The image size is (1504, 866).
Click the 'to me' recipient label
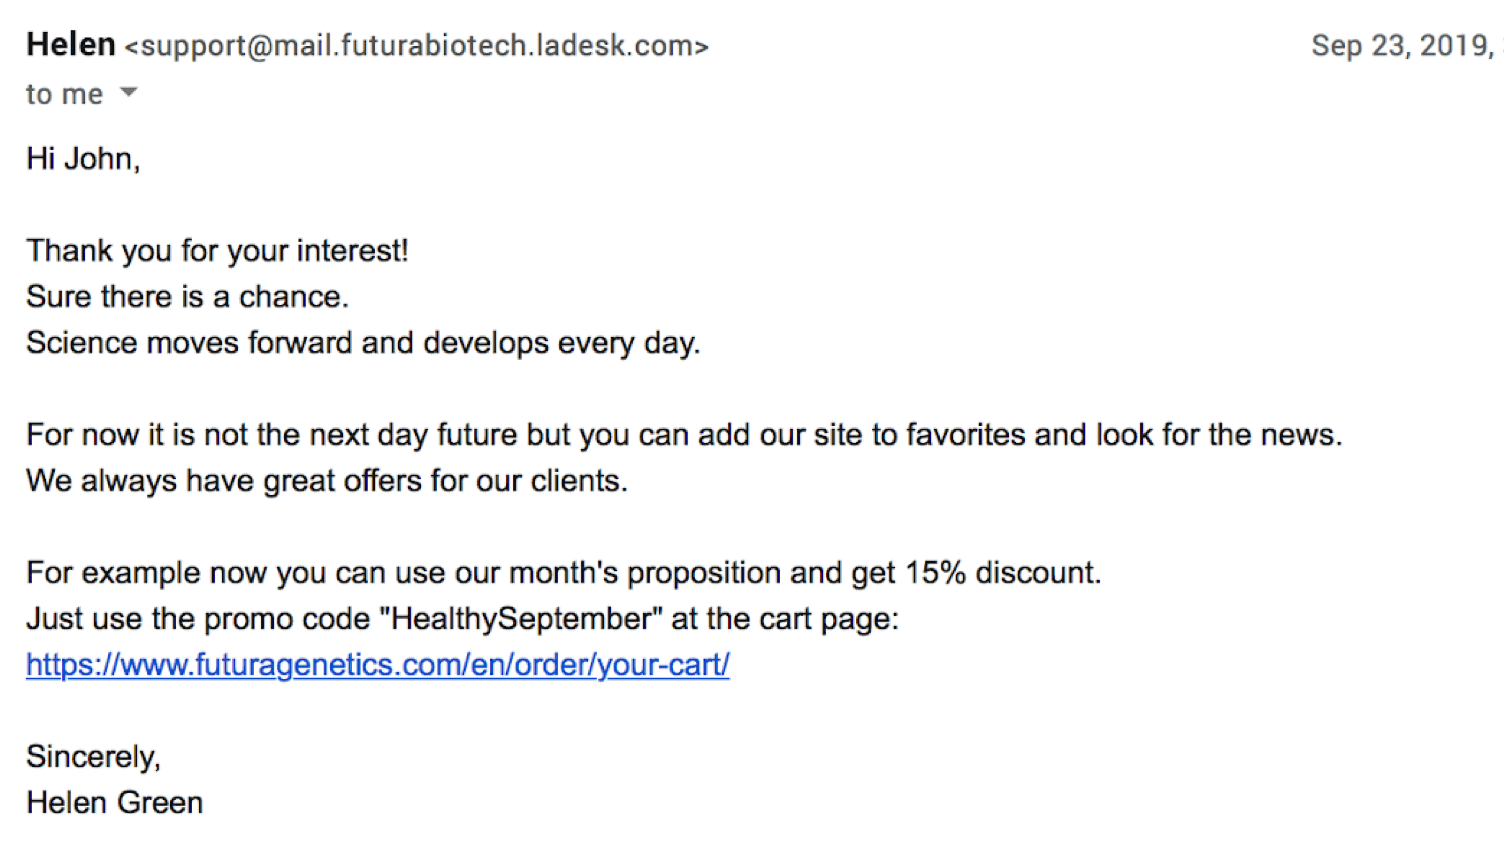tap(64, 94)
